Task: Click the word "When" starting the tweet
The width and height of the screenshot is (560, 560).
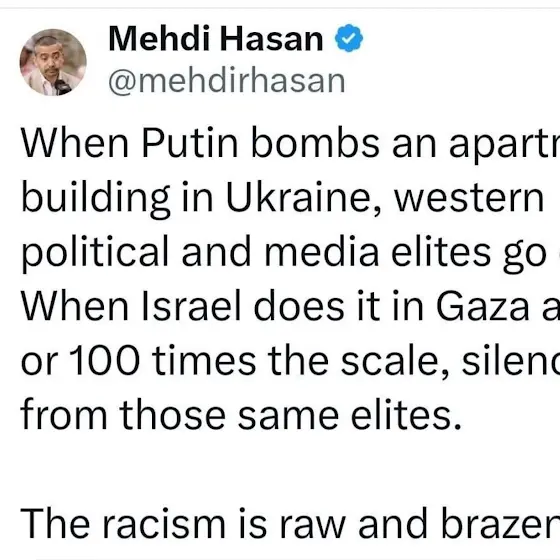Action: [75, 144]
